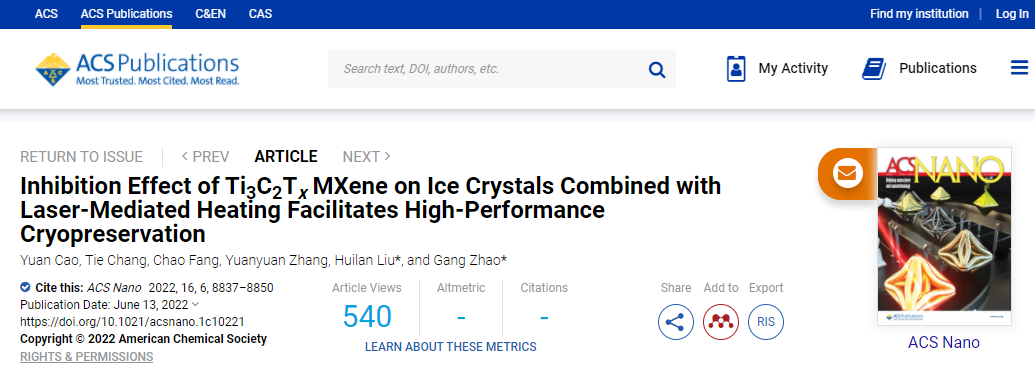Export citation with RIS icon
Viewport: 1035px width, 380px height.
point(766,322)
